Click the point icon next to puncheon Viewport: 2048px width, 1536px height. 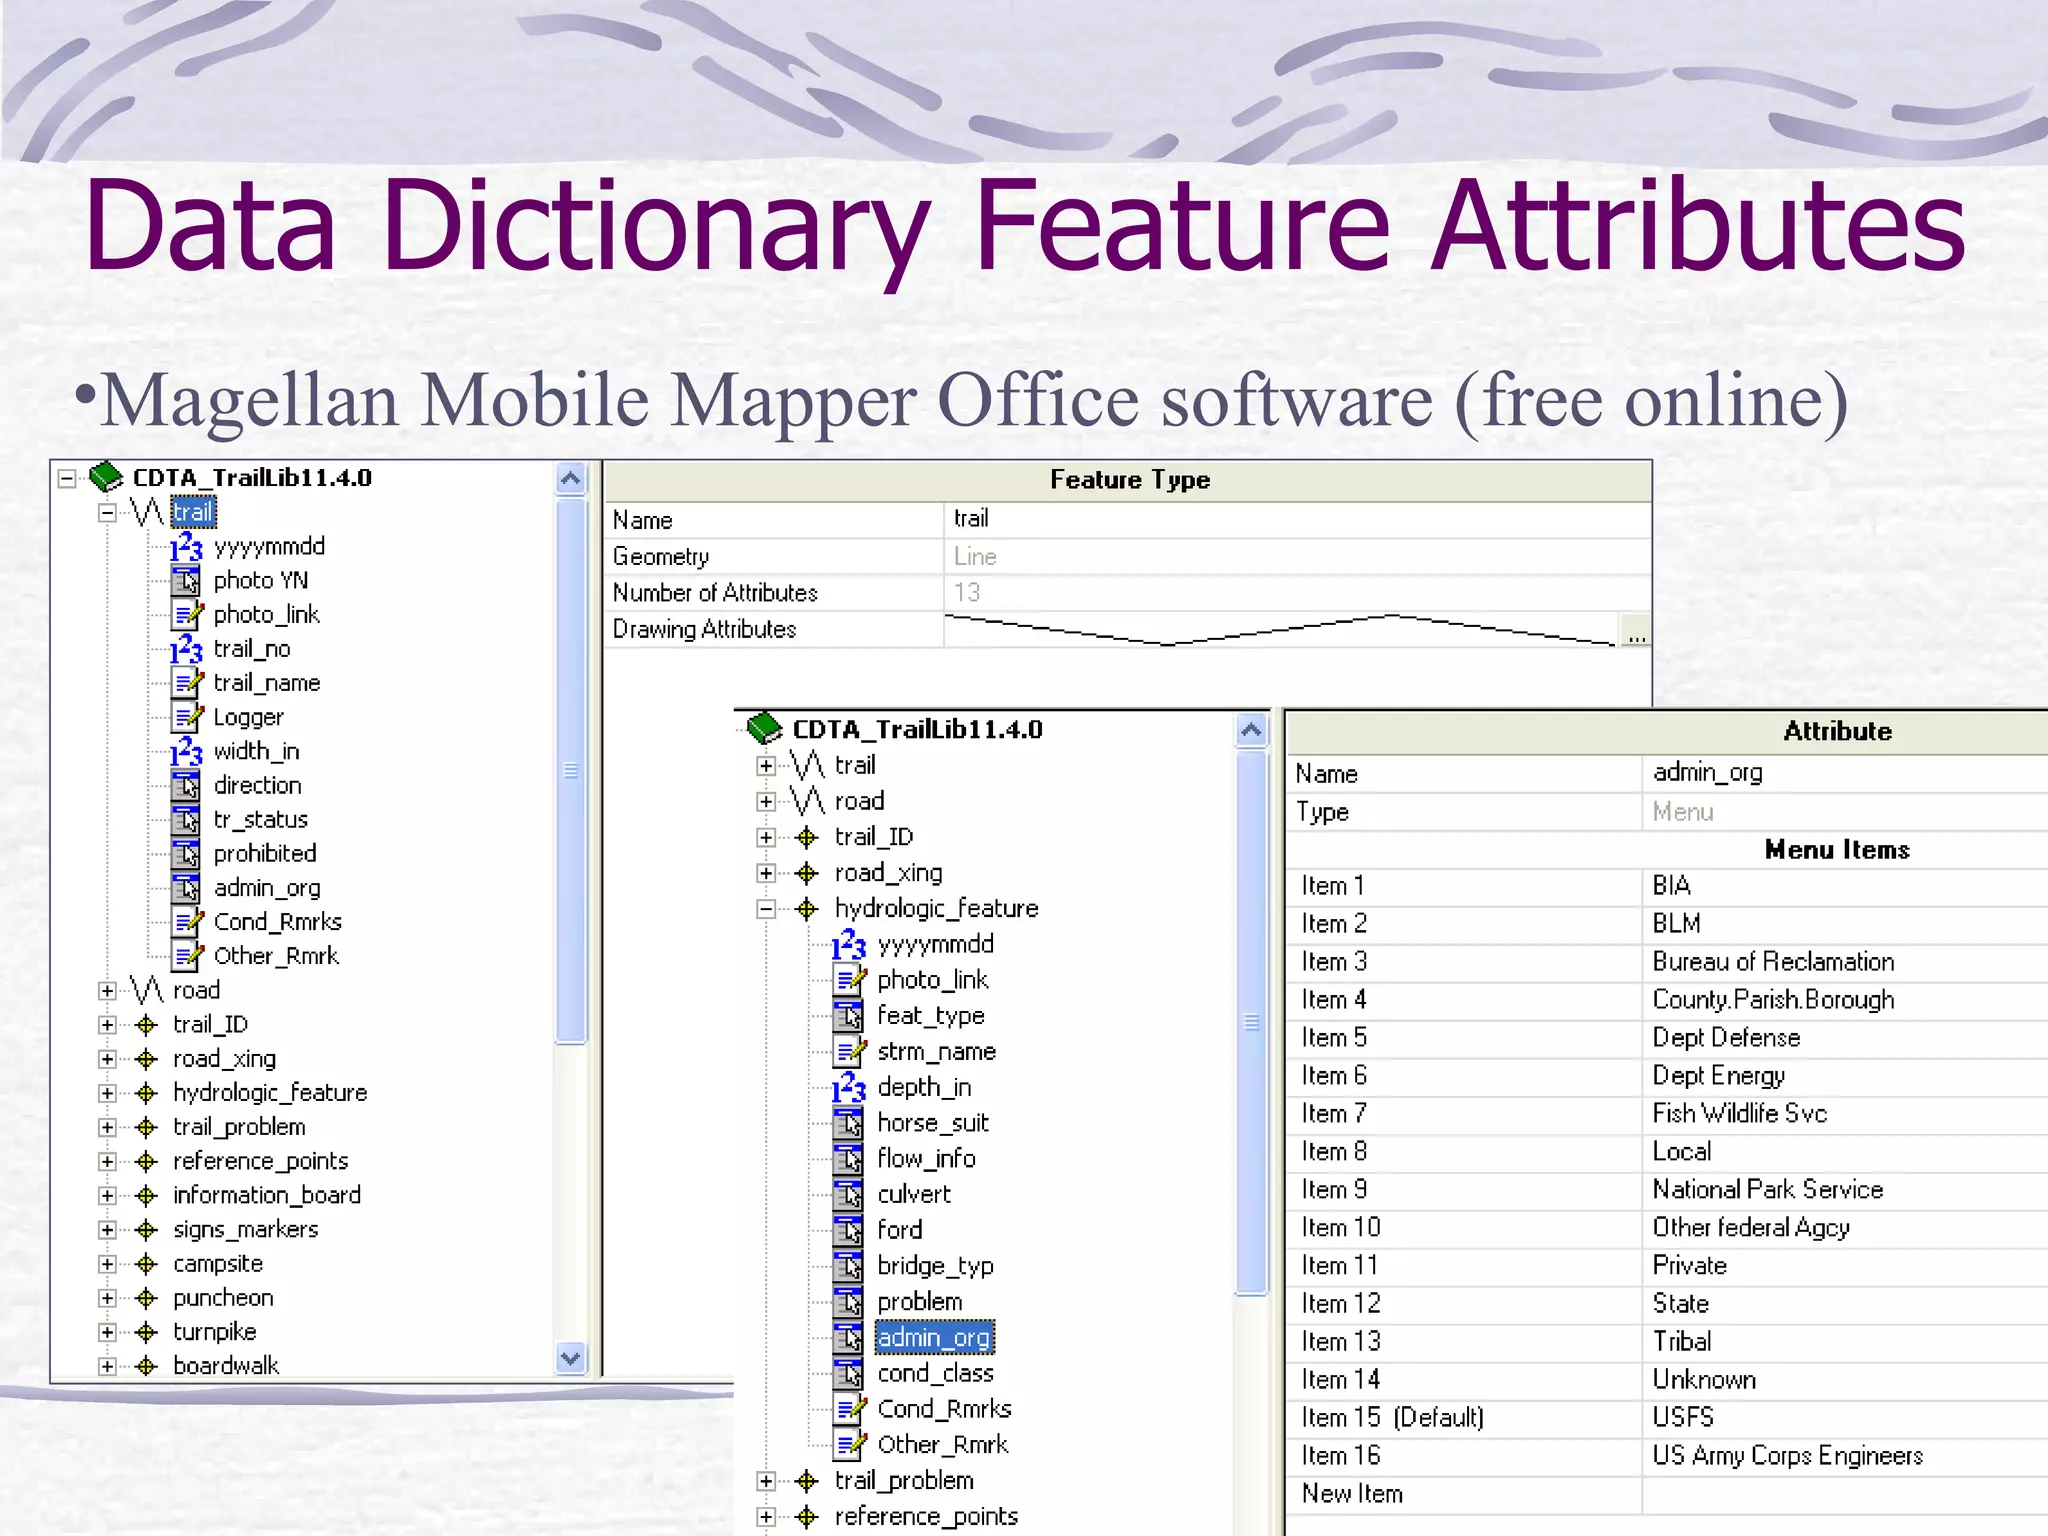147,1298
